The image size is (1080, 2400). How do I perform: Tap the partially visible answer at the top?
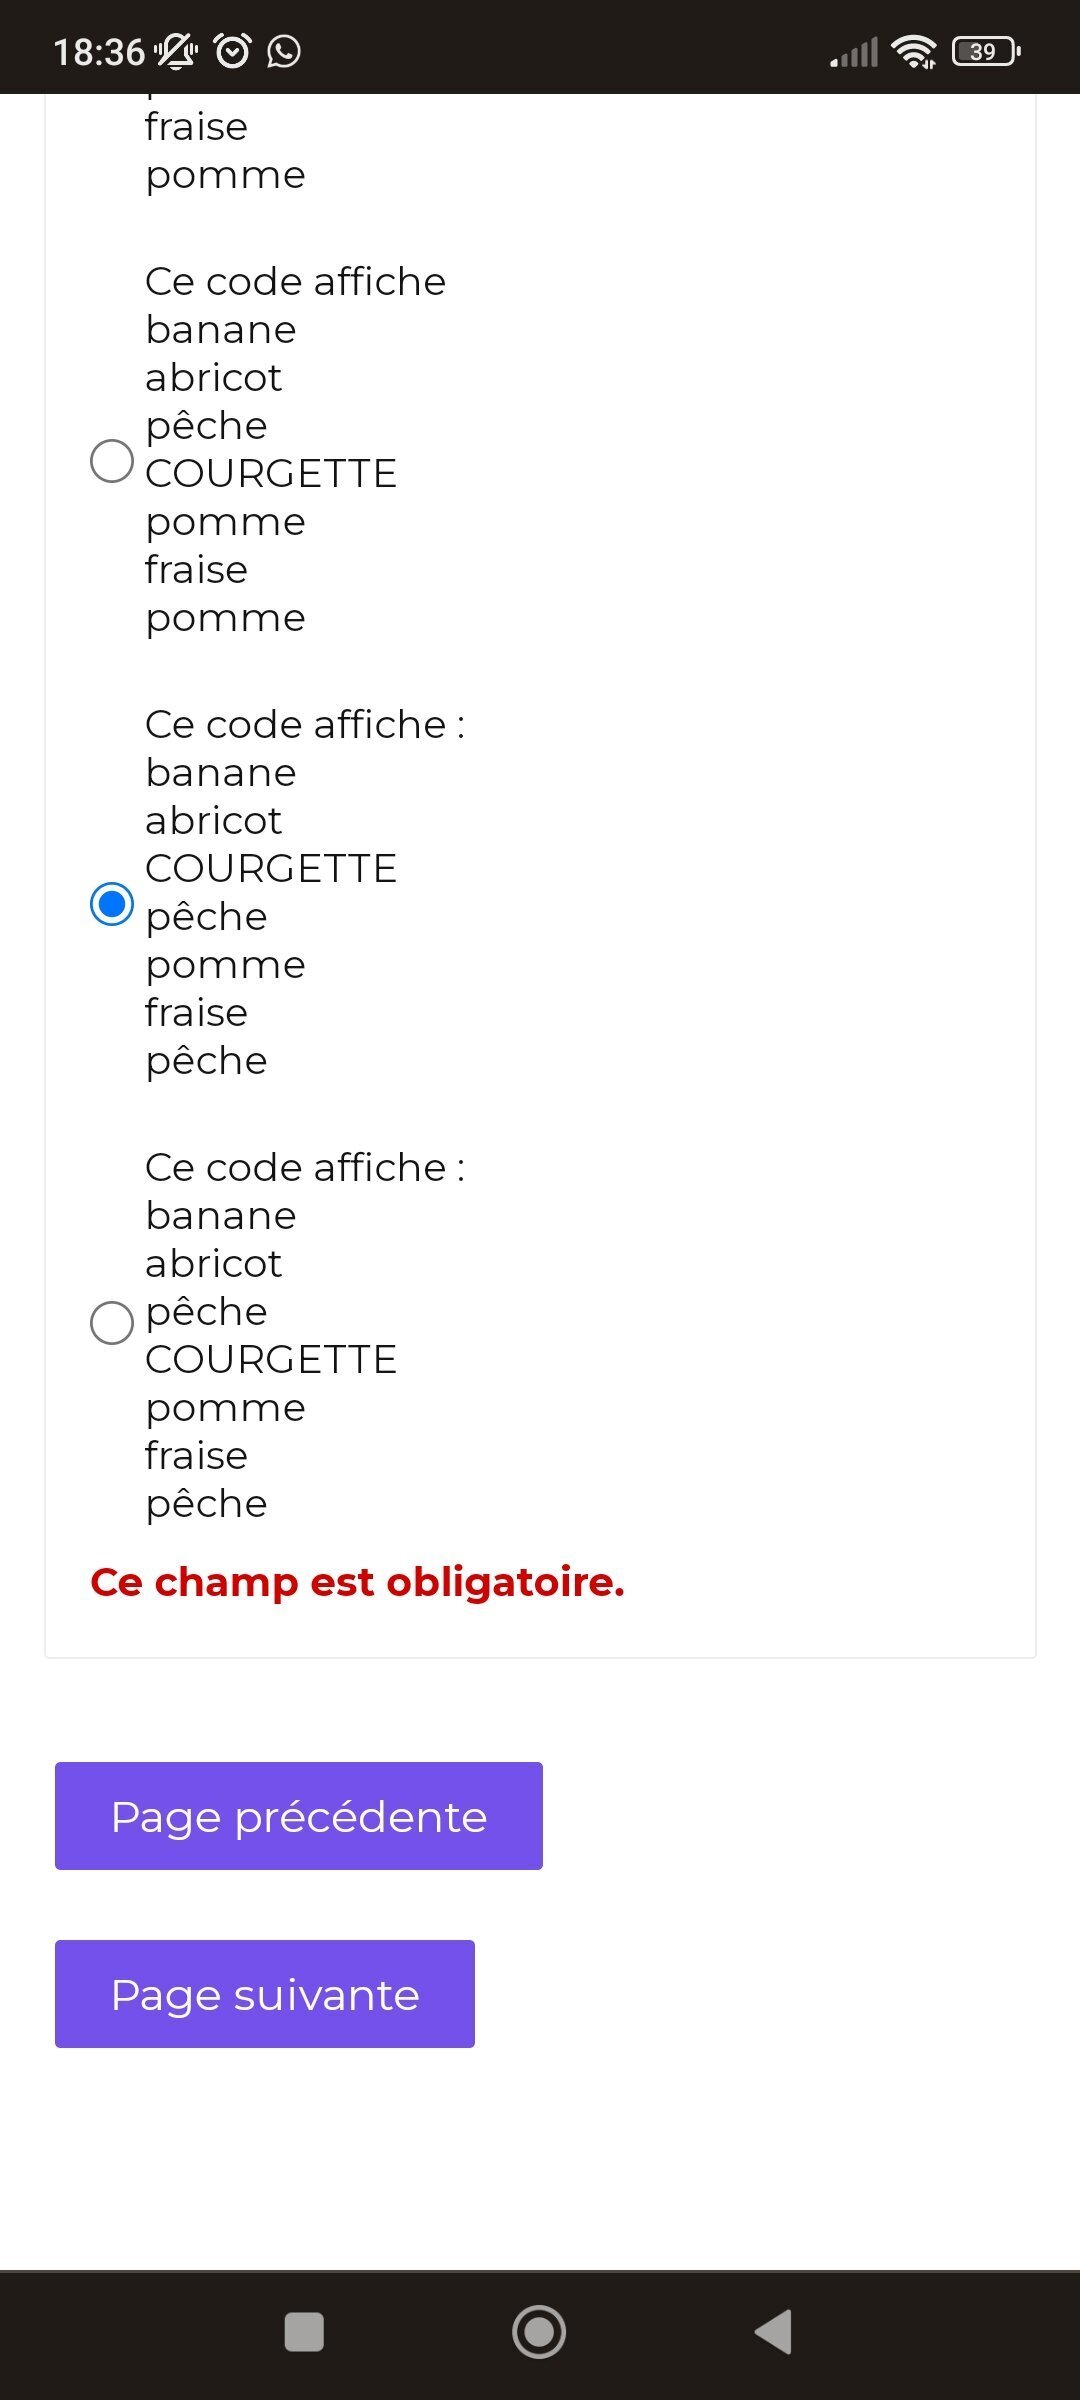[x=225, y=150]
